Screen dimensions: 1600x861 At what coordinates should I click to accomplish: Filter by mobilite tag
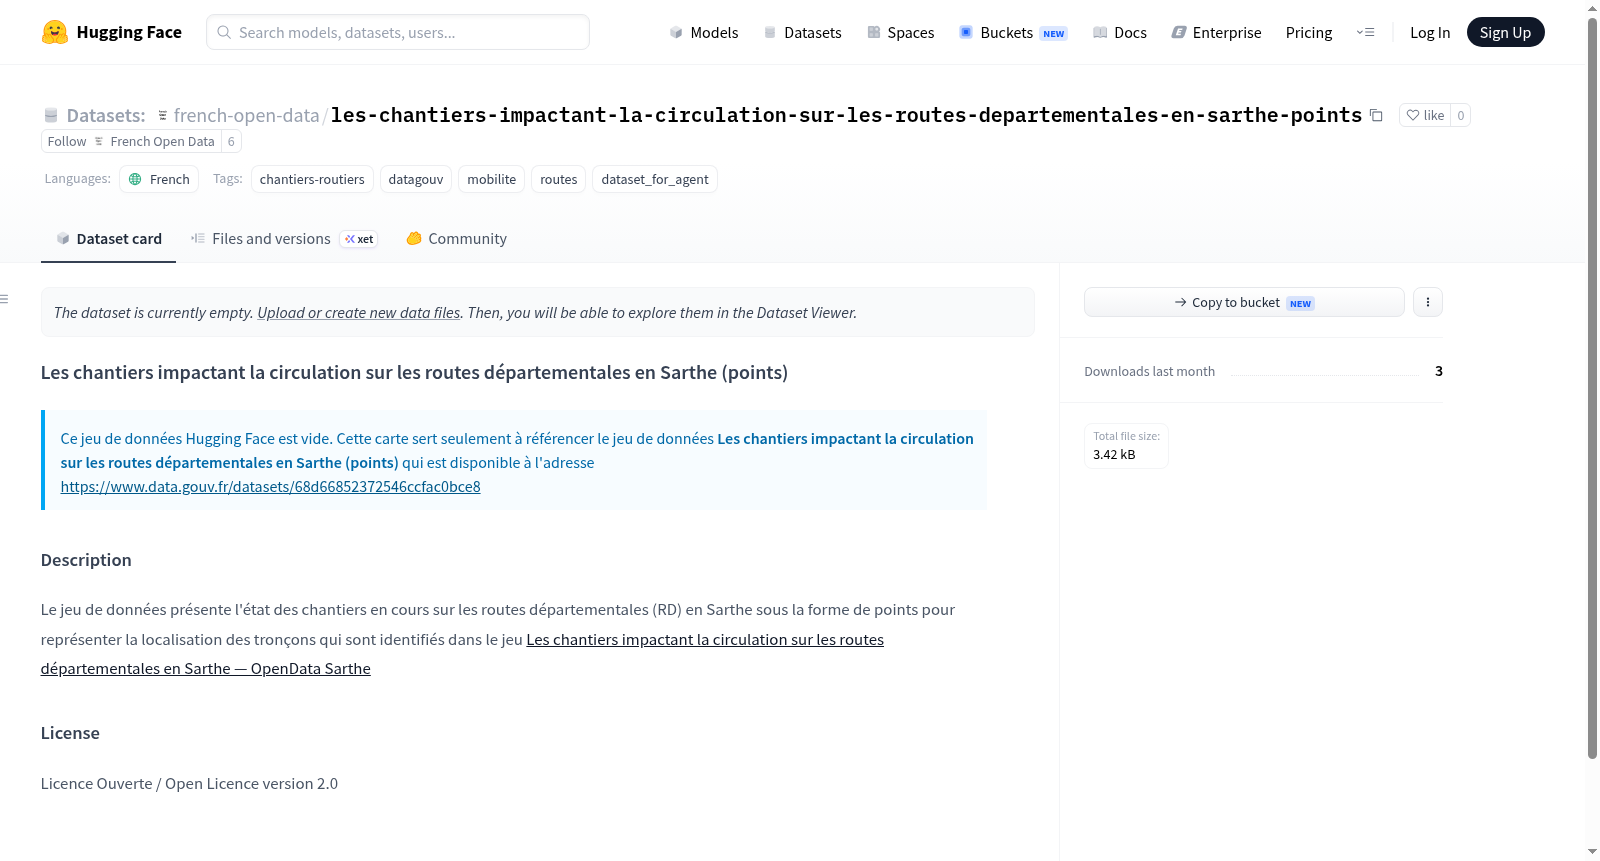click(x=492, y=179)
